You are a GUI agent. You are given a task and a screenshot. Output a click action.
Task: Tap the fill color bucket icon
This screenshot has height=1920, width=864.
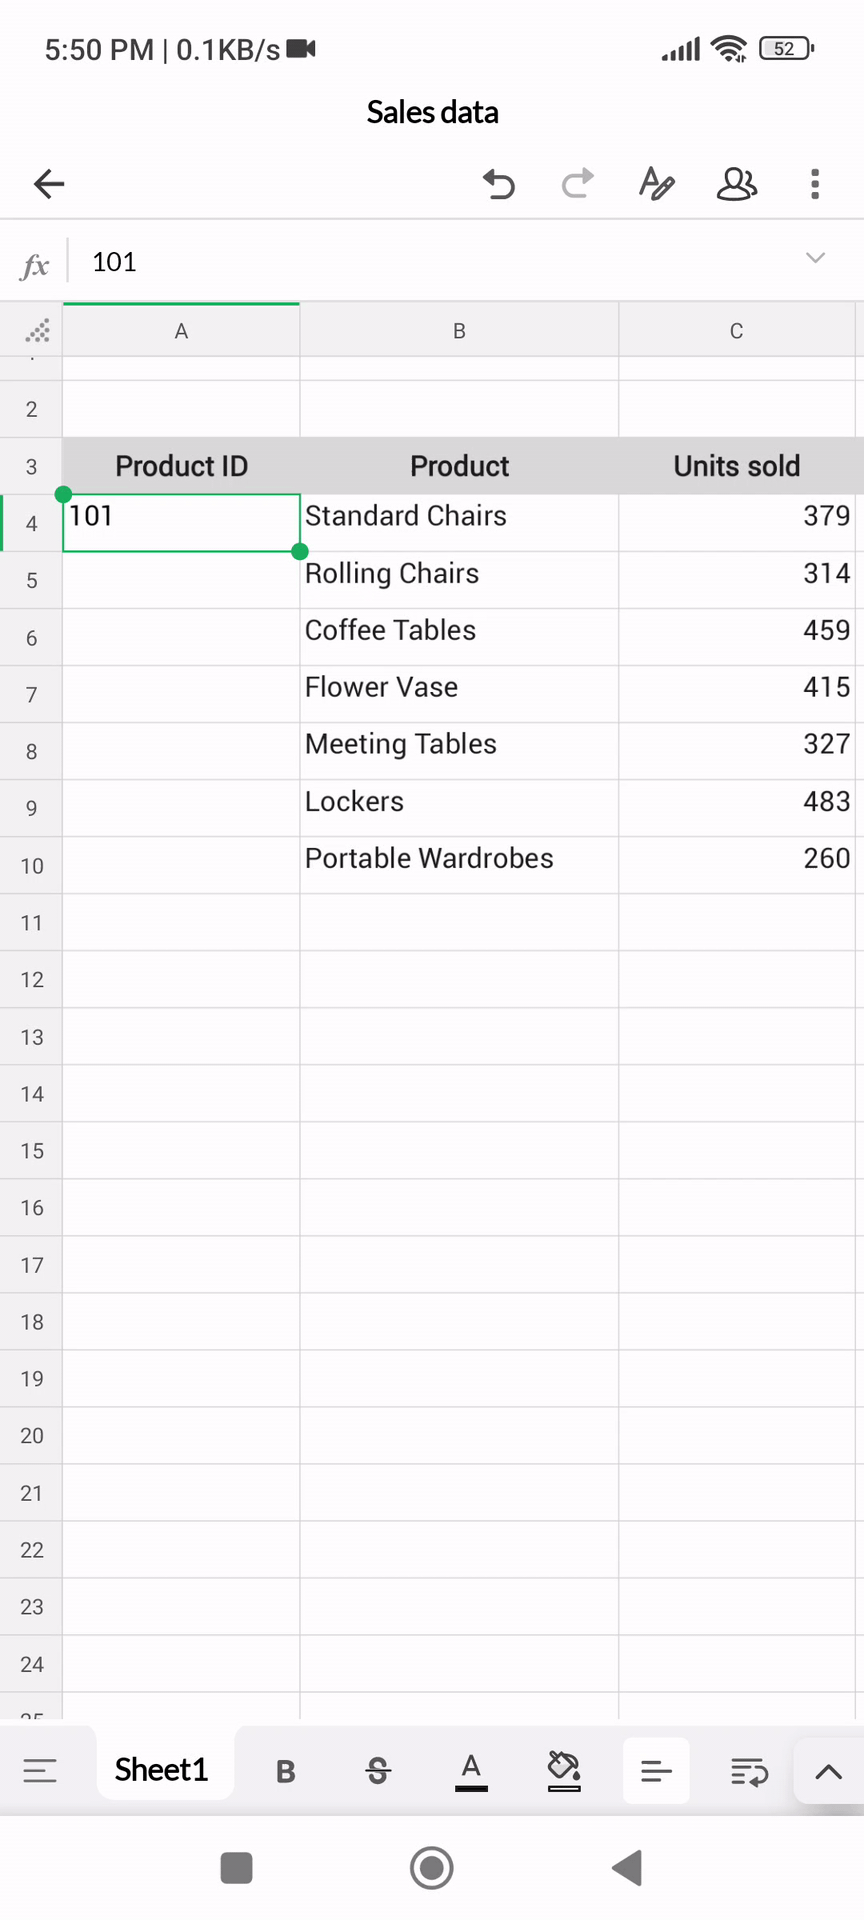(x=564, y=1771)
